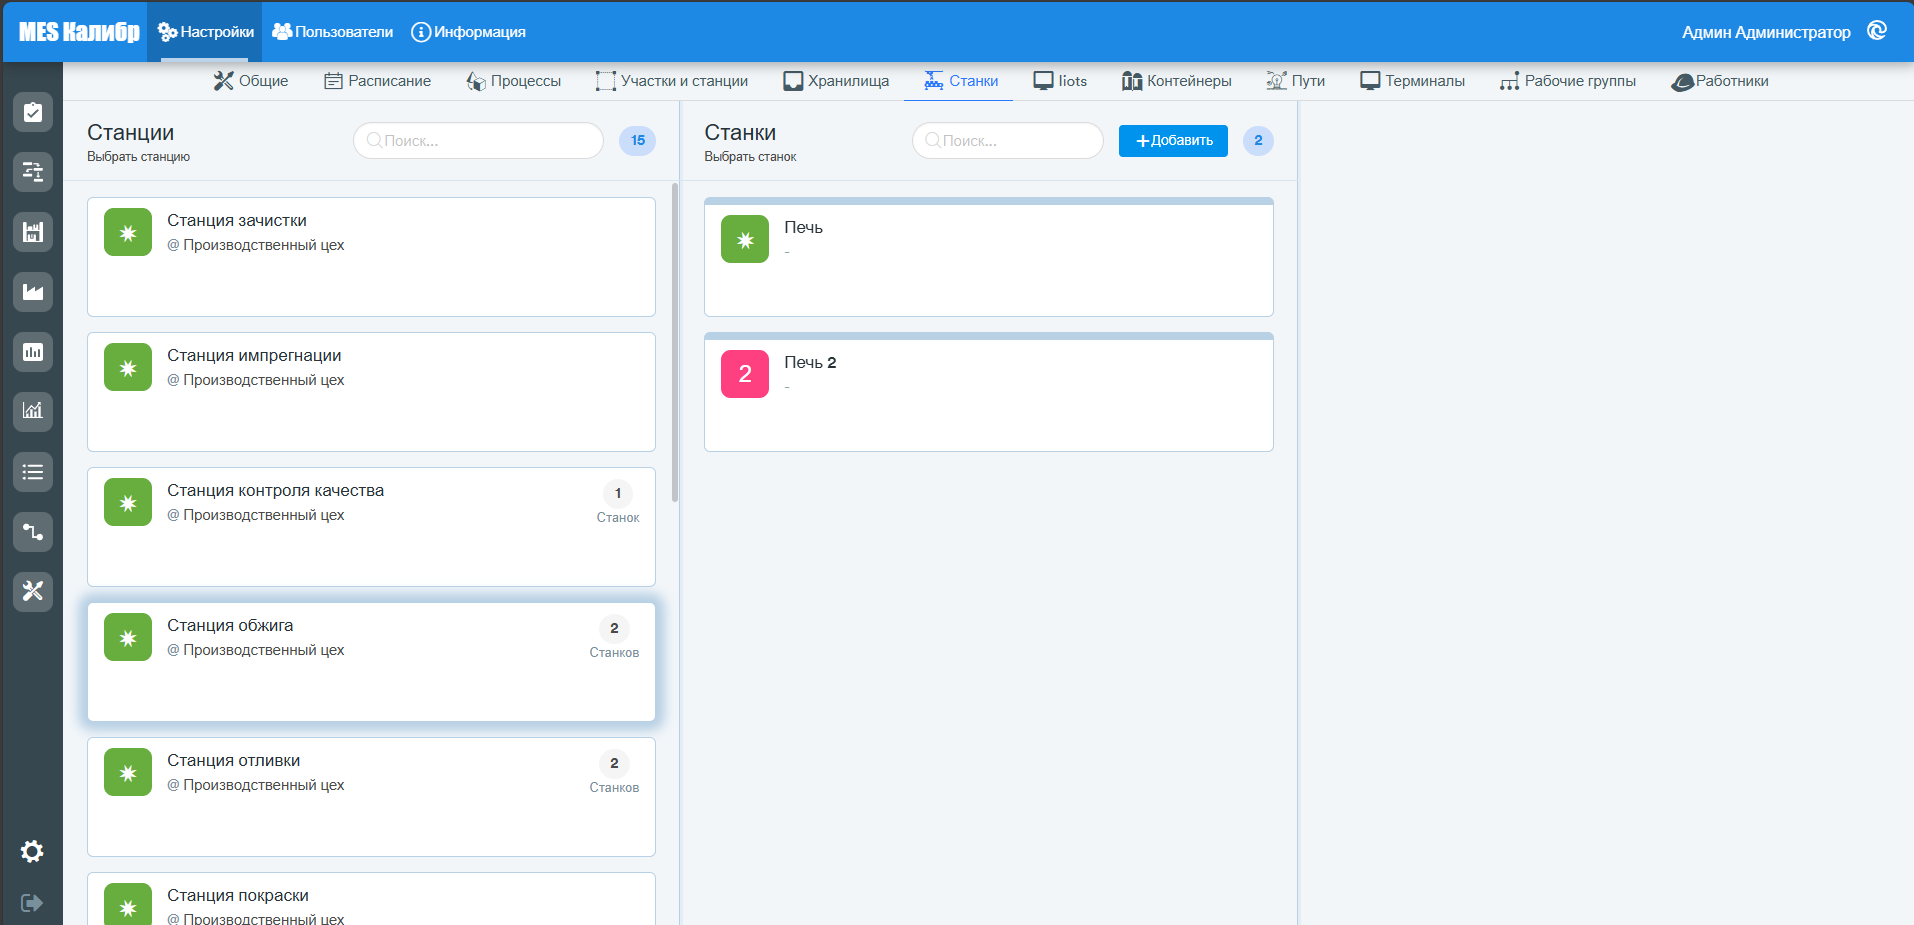
Task: Click the green icon of Станция отливки
Action: 128,772
